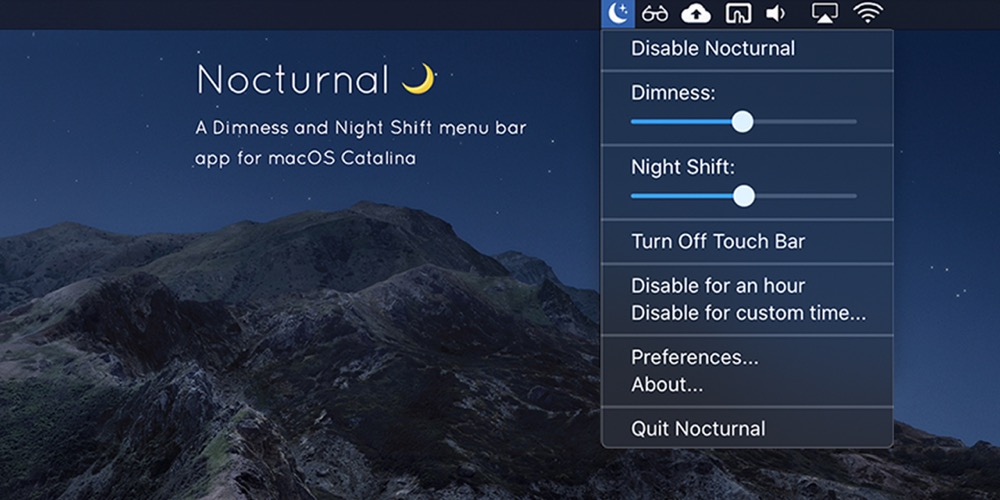The width and height of the screenshot is (1000, 500).
Task: Open Preferences… from the Nocturnal menu
Action: tap(694, 357)
